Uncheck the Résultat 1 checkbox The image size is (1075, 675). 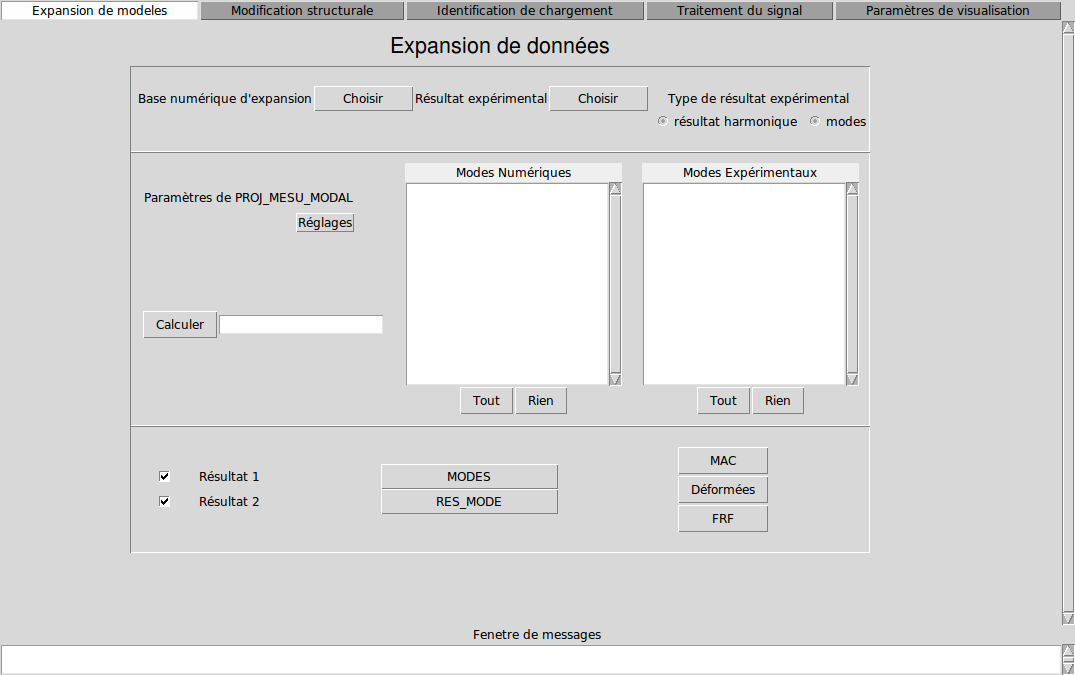pyautogui.click(x=165, y=477)
